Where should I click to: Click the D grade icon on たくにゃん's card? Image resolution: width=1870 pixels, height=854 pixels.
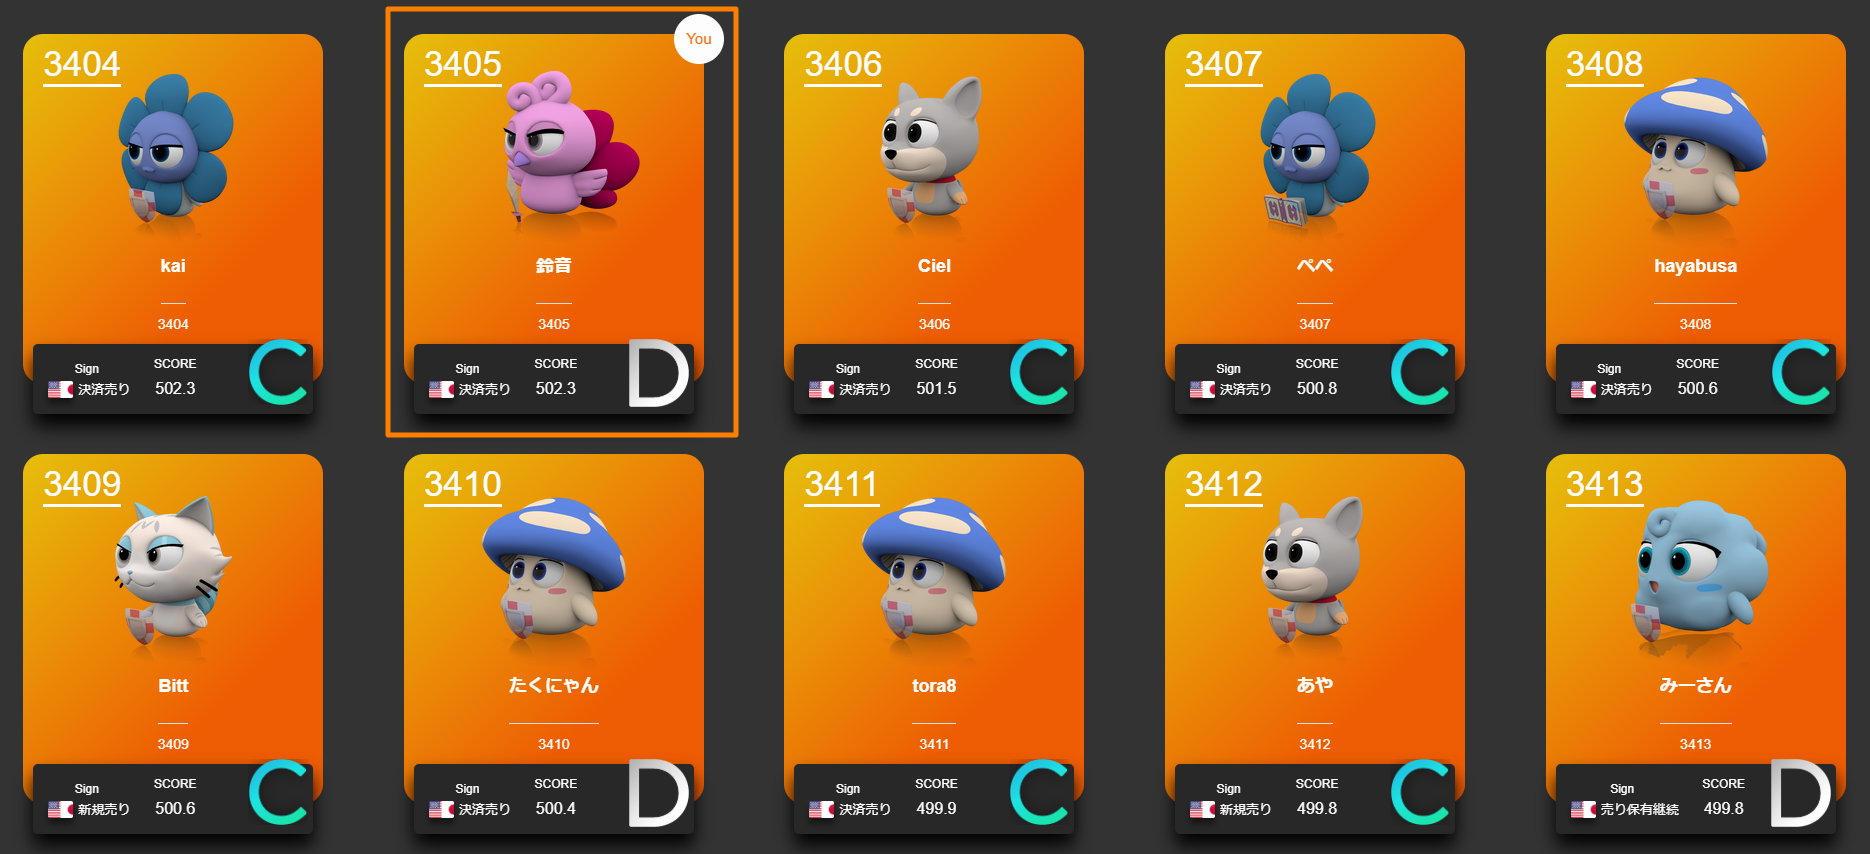(x=658, y=794)
